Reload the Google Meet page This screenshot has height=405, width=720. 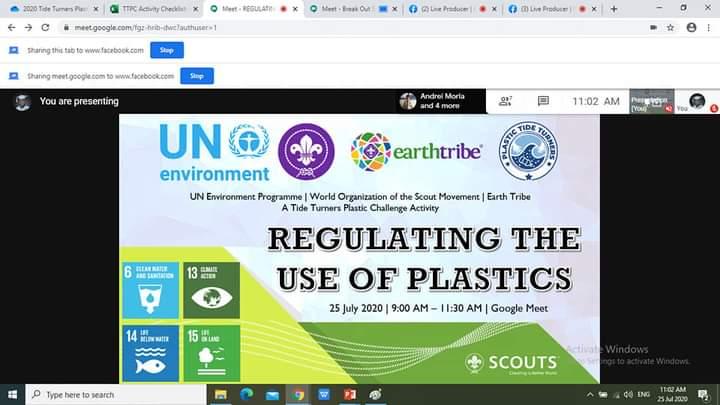[x=45, y=28]
